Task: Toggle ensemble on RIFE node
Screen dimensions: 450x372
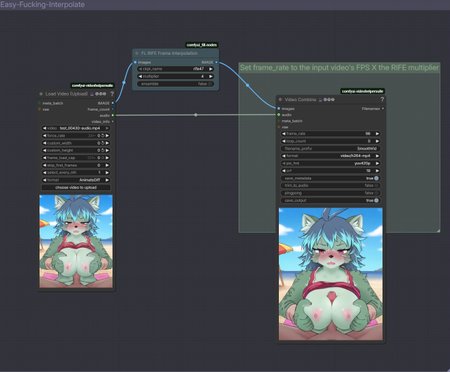Action: tap(175, 84)
